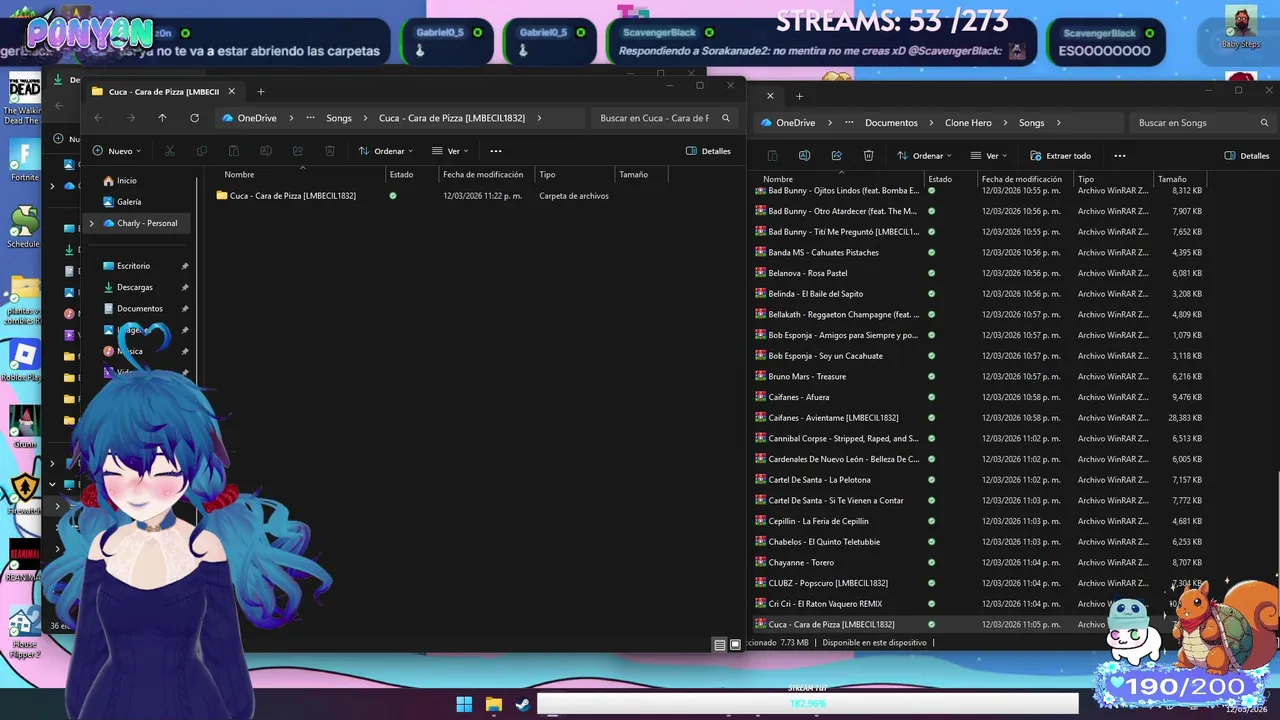Image resolution: width=1280 pixels, height=720 pixels.
Task: Switch to details list view in the left status bar
Action: 719,645
